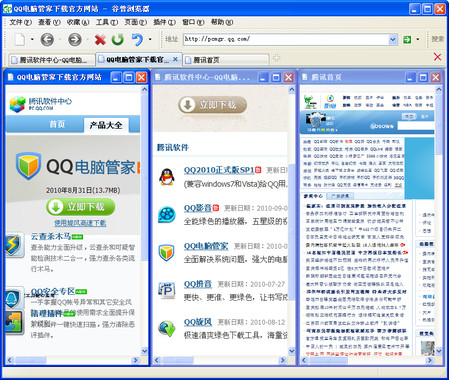449x380 pixels.
Task: Click the search box in the 腾讯首页 window
Action: pyautogui.click(x=416, y=126)
